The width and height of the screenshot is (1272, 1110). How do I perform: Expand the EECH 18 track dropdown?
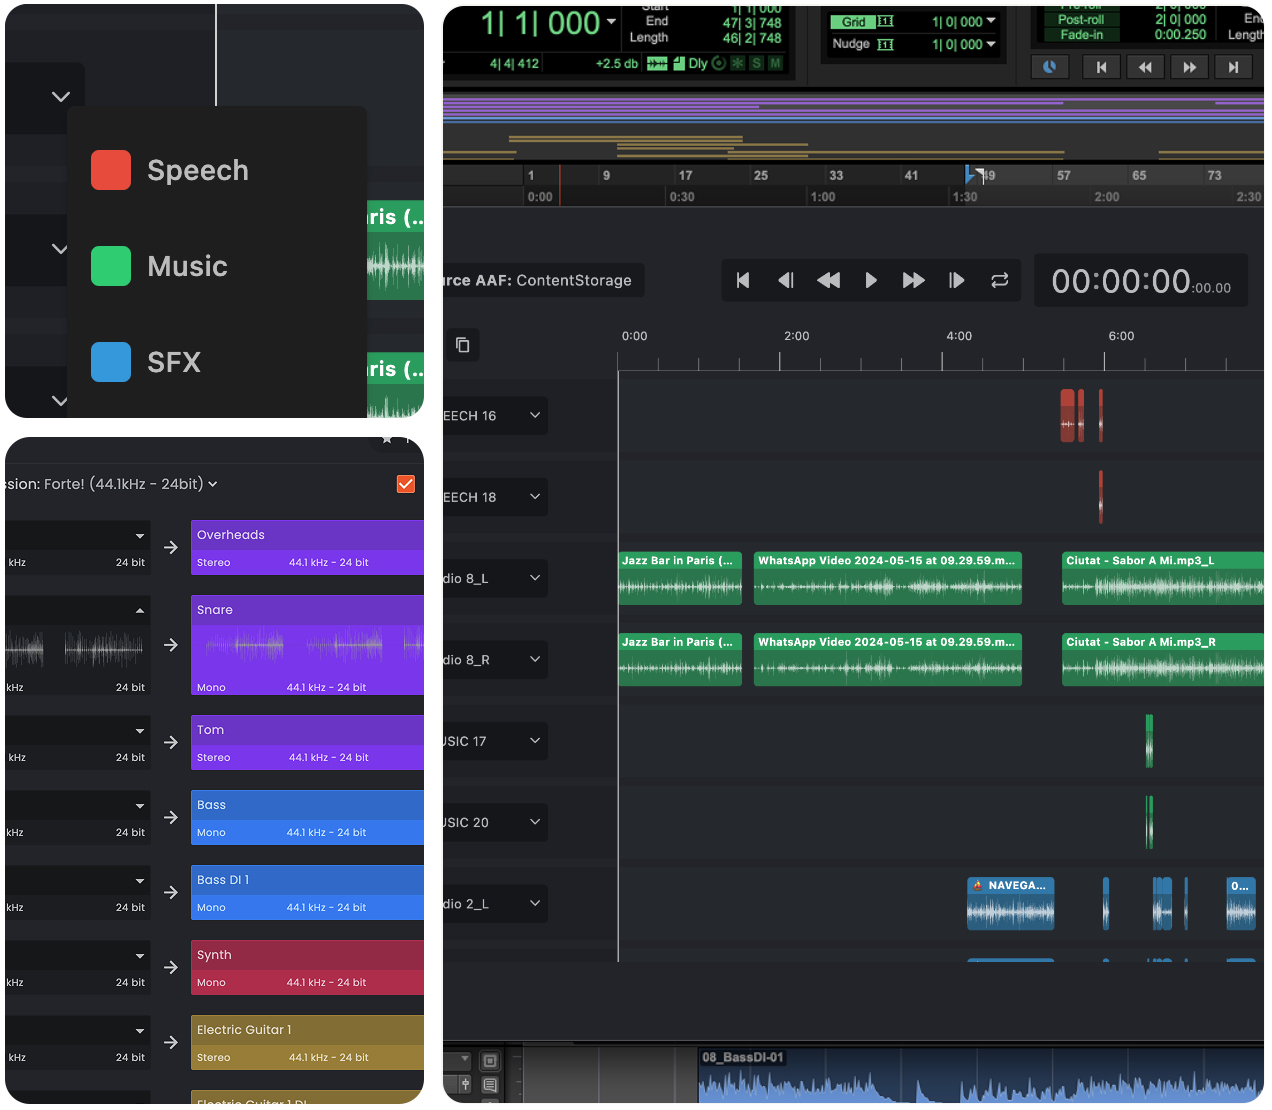[x=535, y=497]
